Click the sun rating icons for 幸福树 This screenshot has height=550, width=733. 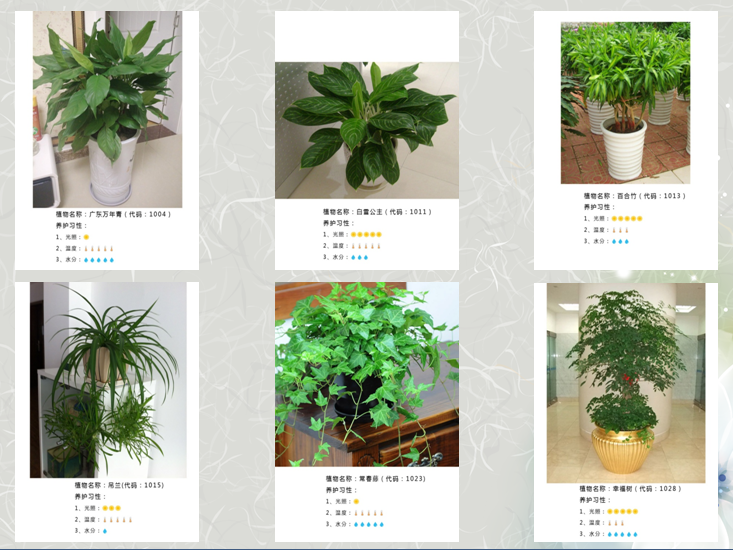(623, 512)
